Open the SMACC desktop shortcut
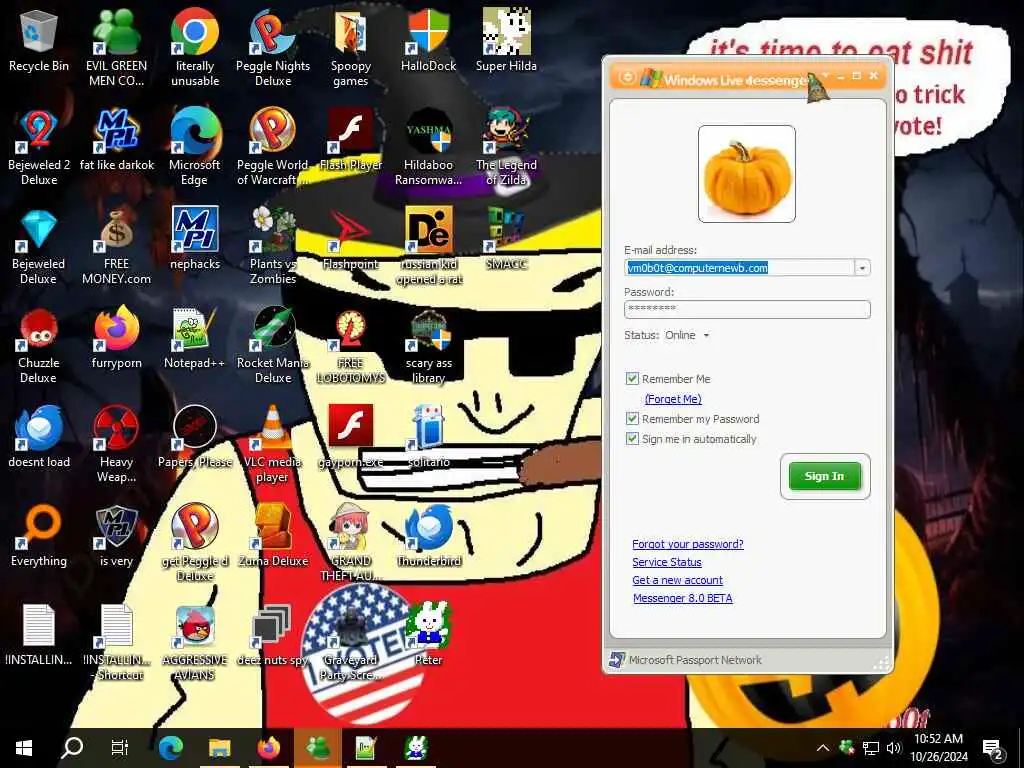The width and height of the screenshot is (1024, 768). coord(506,240)
